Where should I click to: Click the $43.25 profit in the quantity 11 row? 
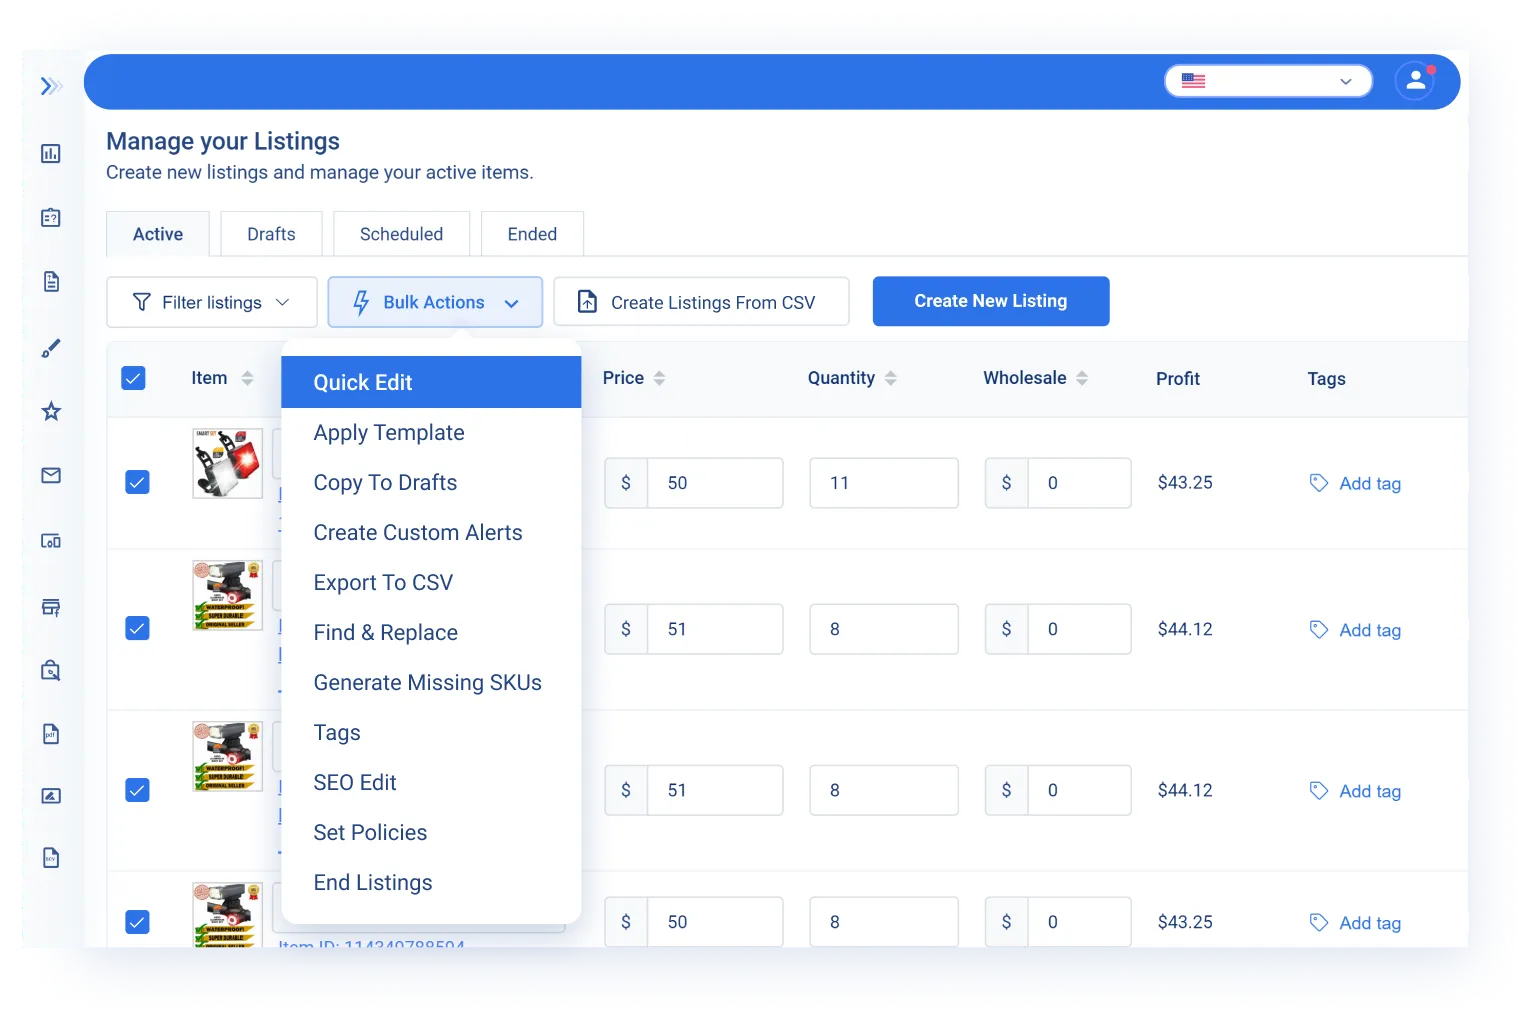coord(1185,483)
